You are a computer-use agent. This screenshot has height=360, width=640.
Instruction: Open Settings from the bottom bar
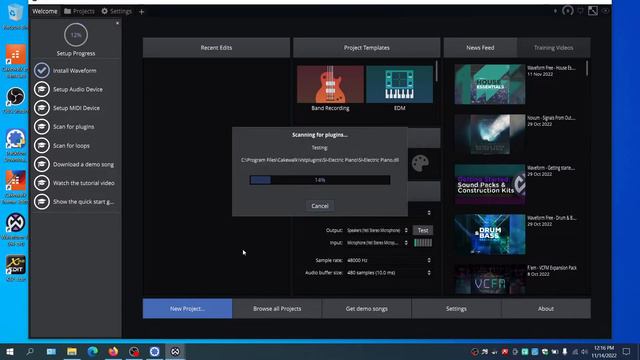point(456,309)
